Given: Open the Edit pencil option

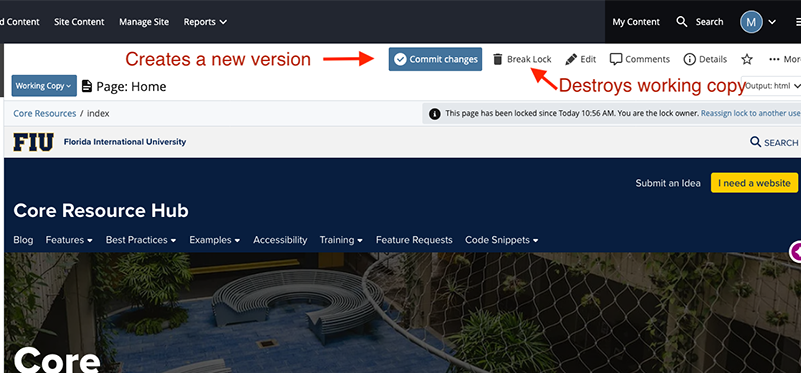Looking at the screenshot, I should click(581, 59).
